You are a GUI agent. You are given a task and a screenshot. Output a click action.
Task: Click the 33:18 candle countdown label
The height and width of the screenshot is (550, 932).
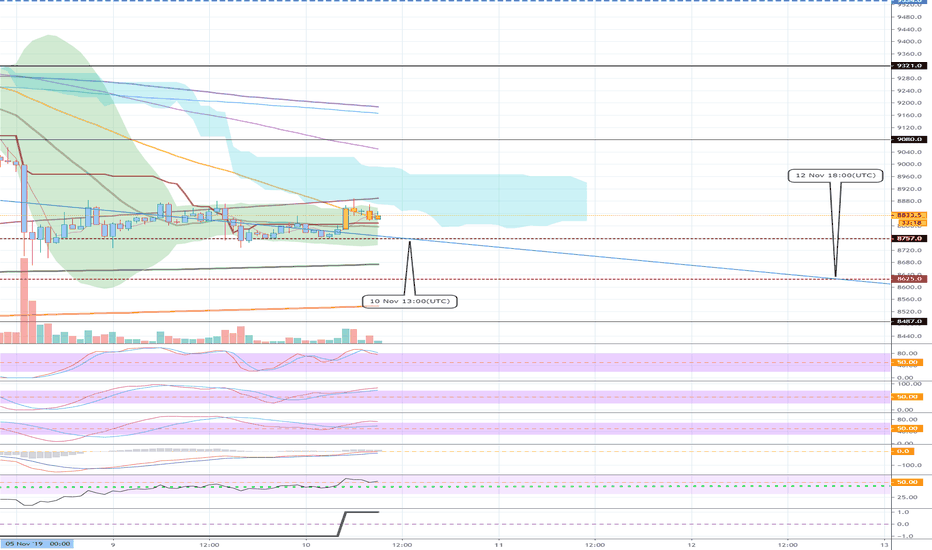(911, 223)
